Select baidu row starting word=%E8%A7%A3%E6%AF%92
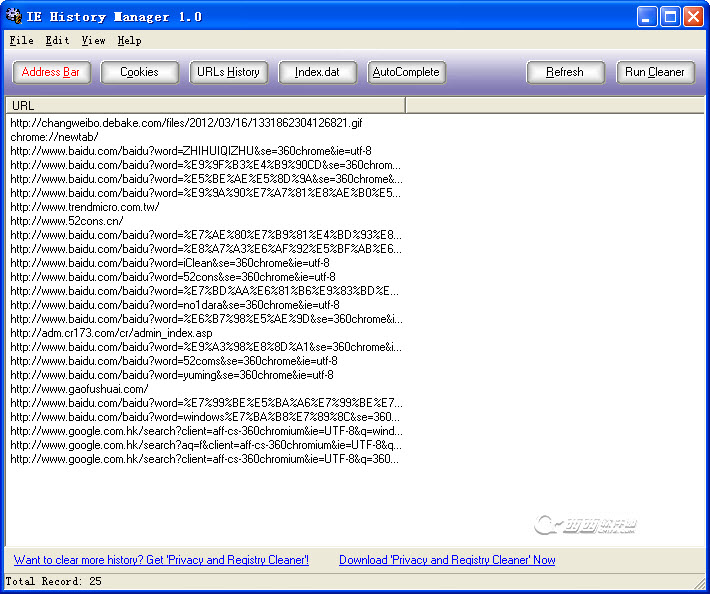Image resolution: width=710 pixels, height=594 pixels. [206, 249]
